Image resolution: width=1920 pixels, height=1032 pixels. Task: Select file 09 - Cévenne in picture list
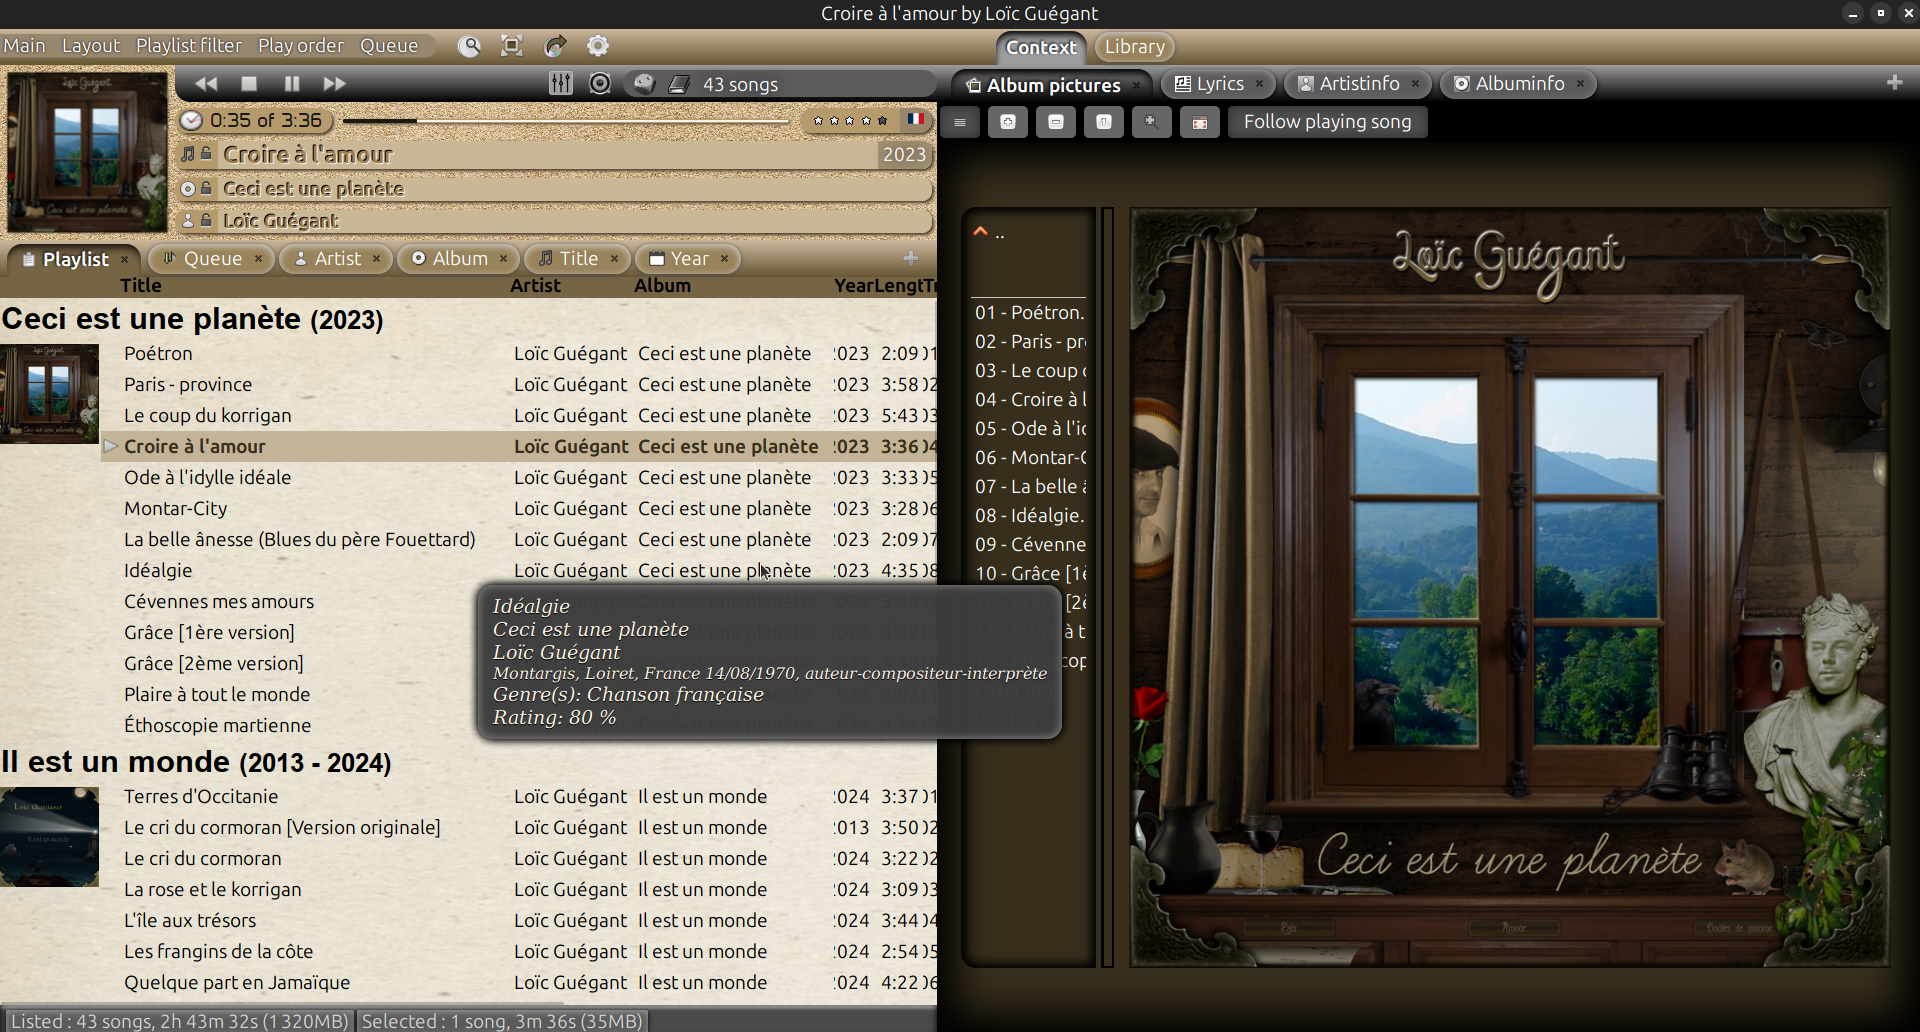tap(1029, 545)
